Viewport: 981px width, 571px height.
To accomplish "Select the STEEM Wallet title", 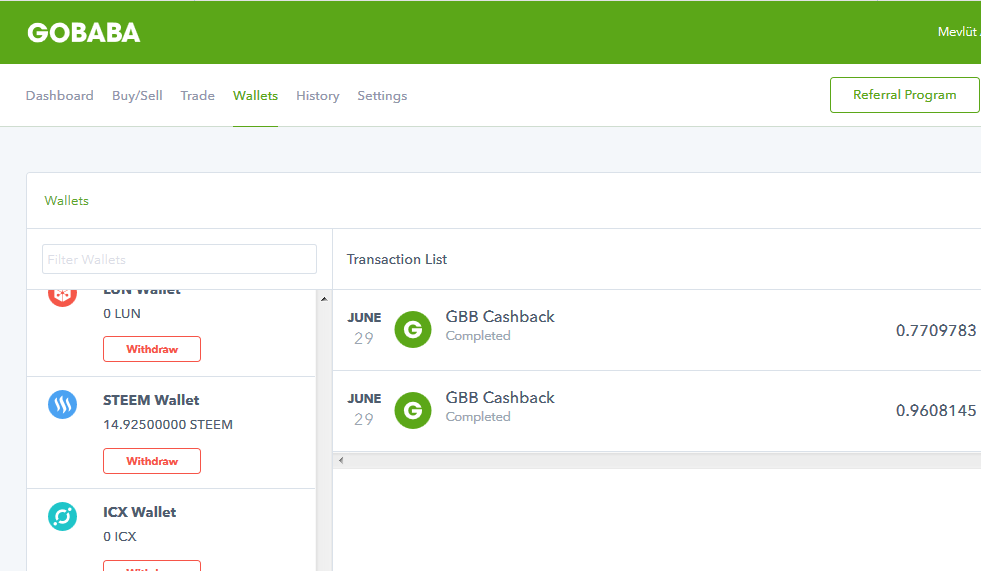I will 151,400.
